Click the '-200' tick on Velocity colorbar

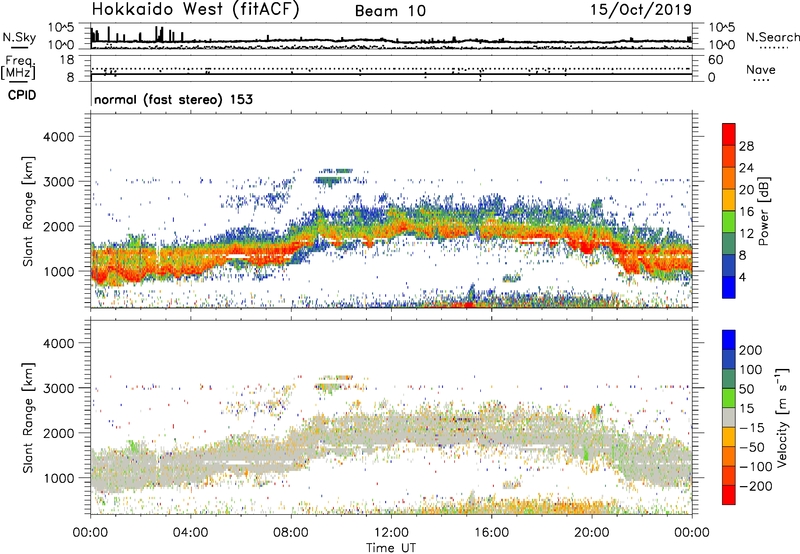pyautogui.click(x=755, y=486)
